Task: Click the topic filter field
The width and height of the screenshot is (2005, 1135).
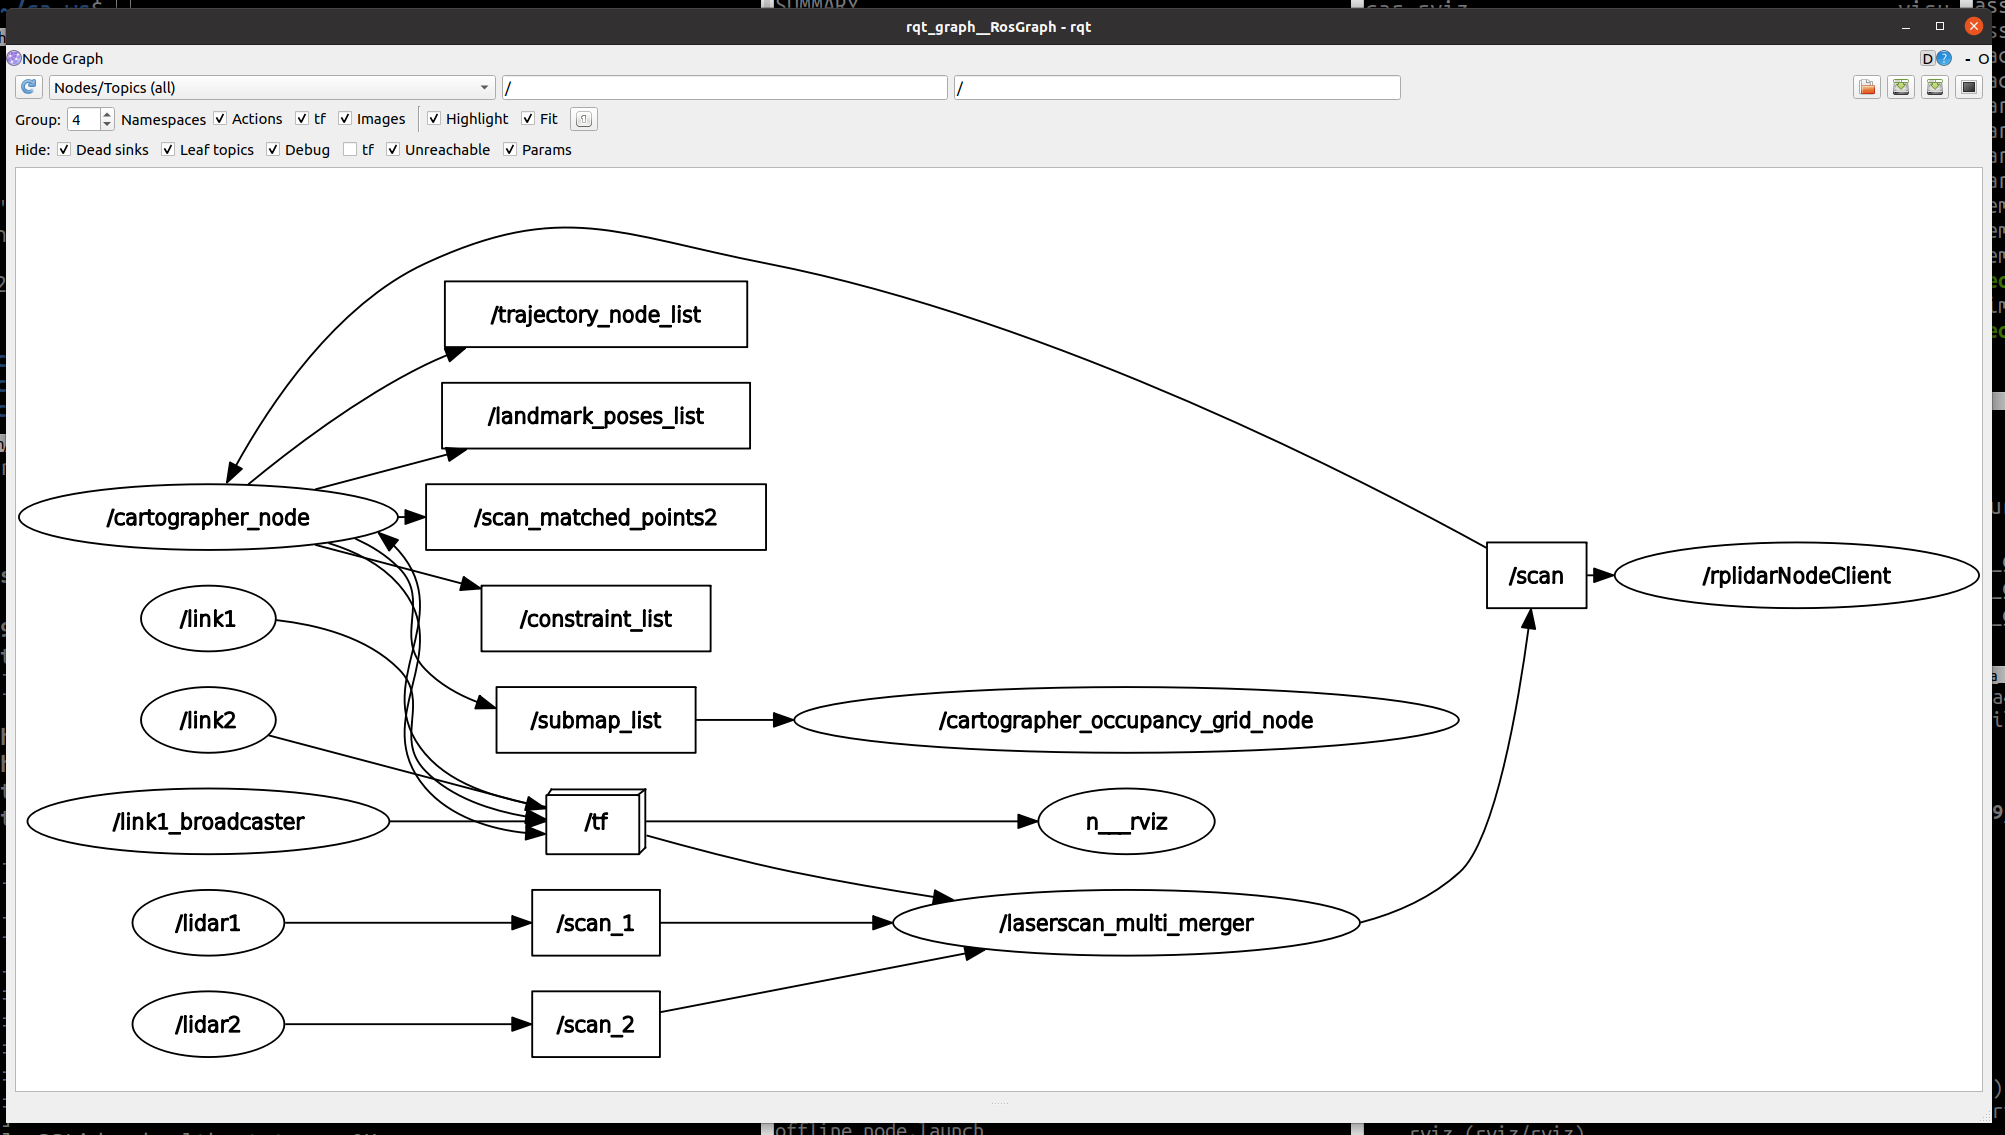Action: [x=1177, y=87]
